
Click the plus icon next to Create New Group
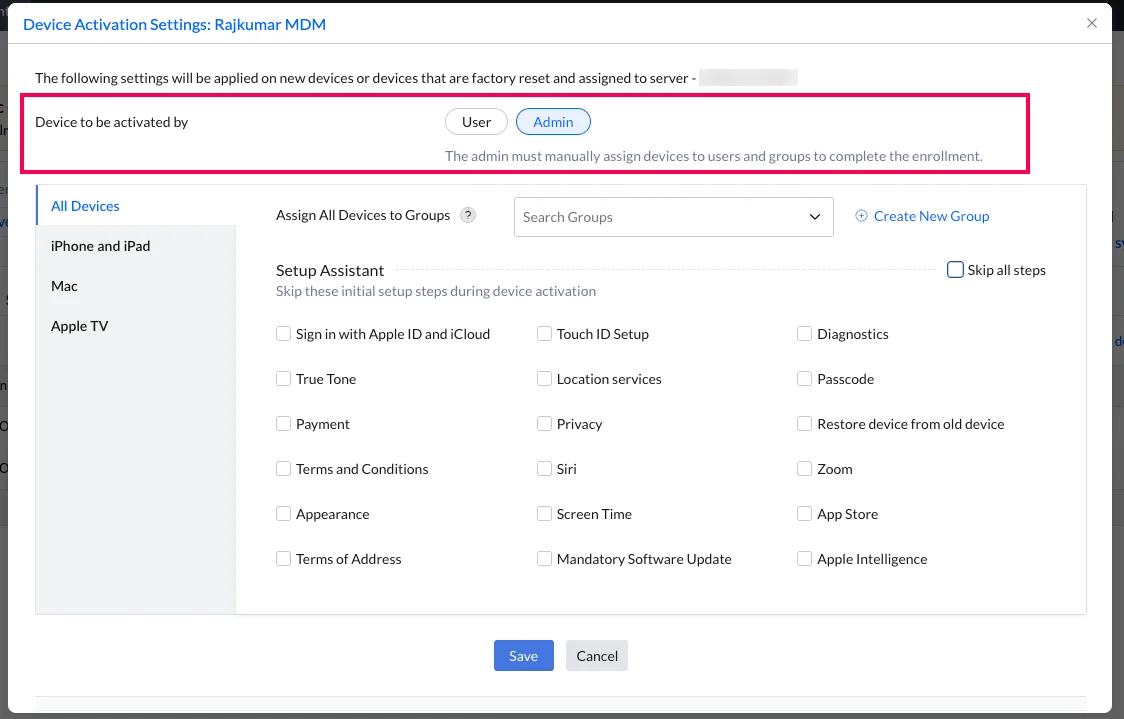click(x=861, y=216)
